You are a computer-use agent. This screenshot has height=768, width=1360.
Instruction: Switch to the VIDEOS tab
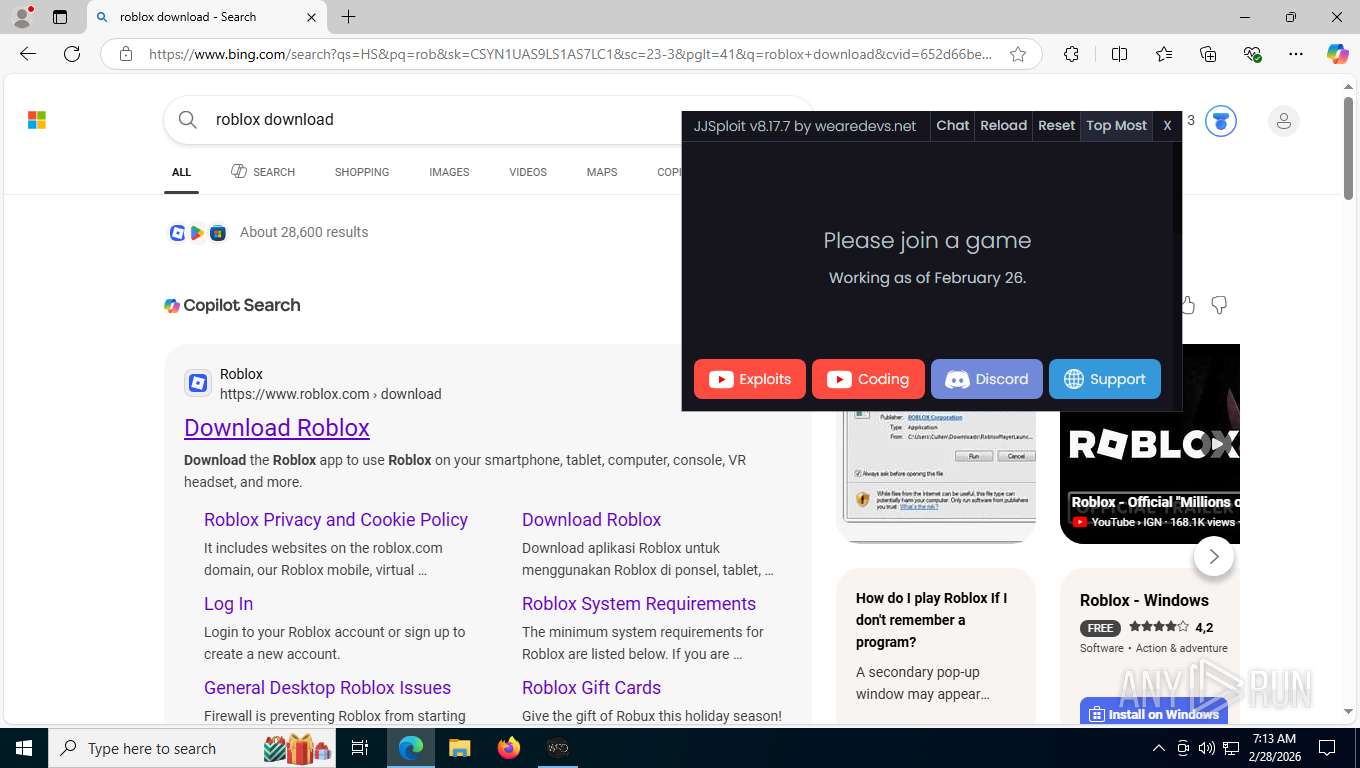tap(528, 172)
